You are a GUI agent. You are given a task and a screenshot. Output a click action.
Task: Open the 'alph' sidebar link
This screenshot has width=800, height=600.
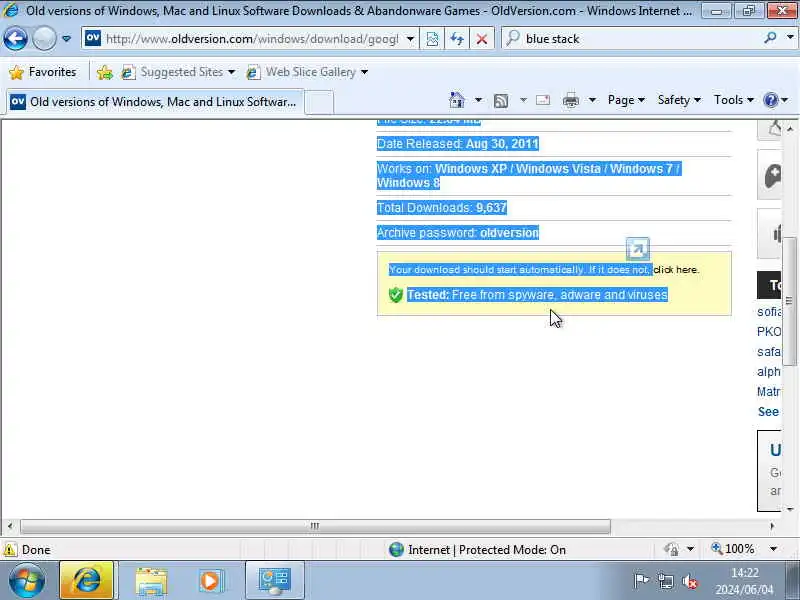[769, 371]
